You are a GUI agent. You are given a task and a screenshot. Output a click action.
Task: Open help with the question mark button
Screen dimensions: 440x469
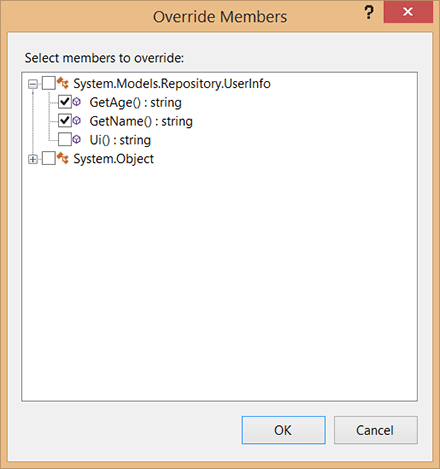point(369,13)
